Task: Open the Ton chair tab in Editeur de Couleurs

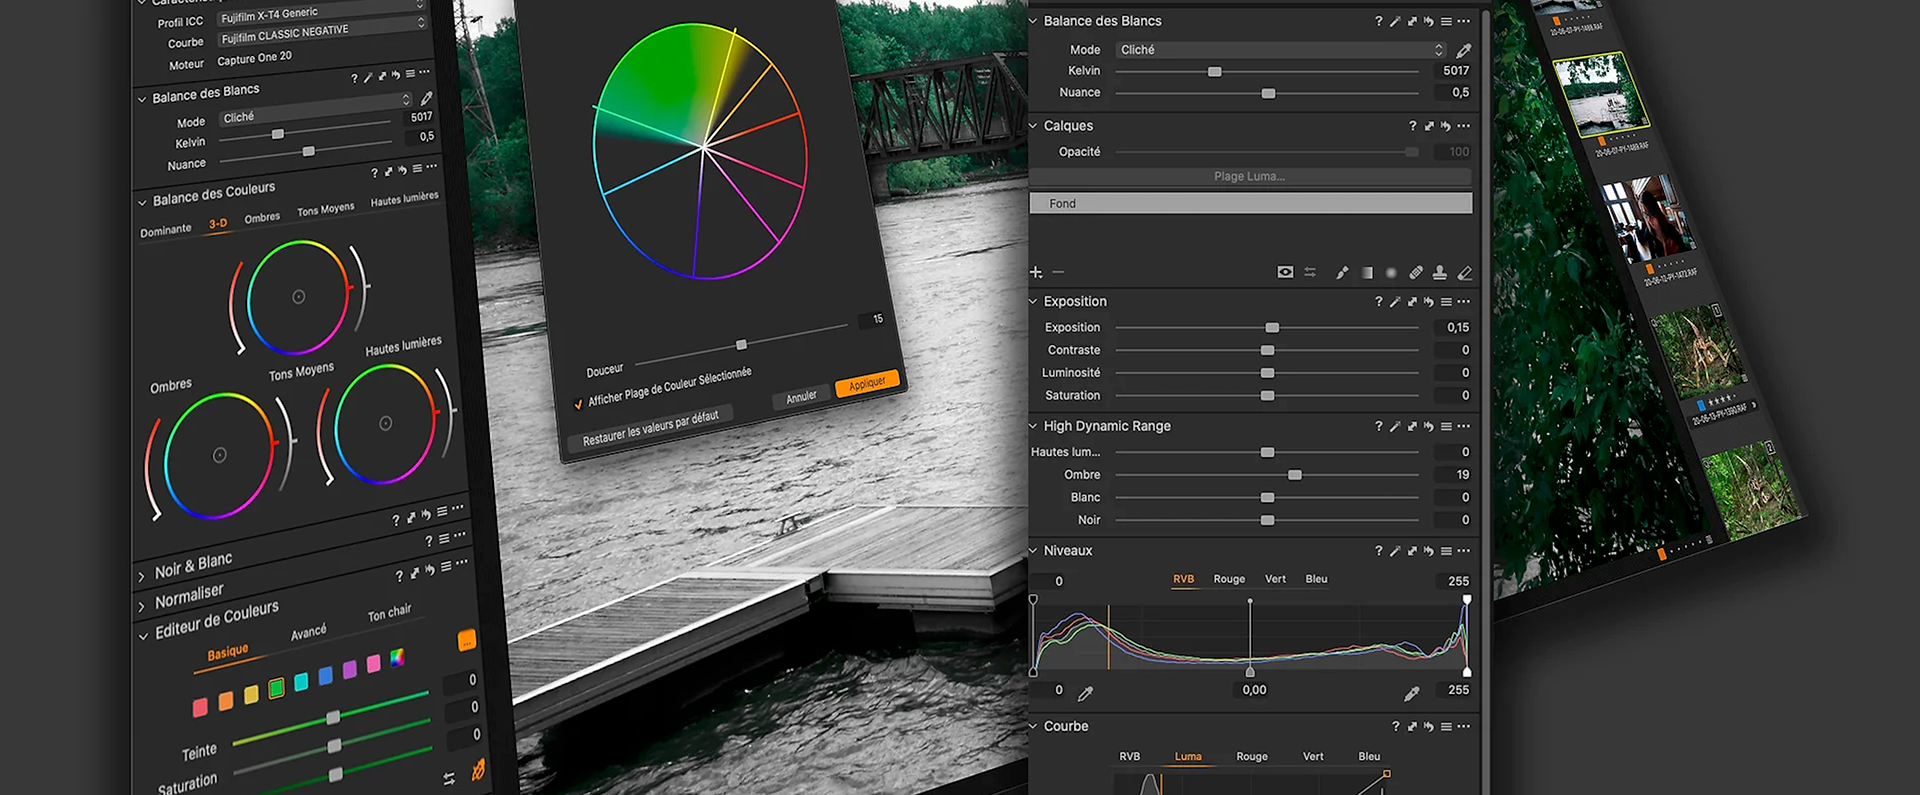Action: tap(389, 613)
